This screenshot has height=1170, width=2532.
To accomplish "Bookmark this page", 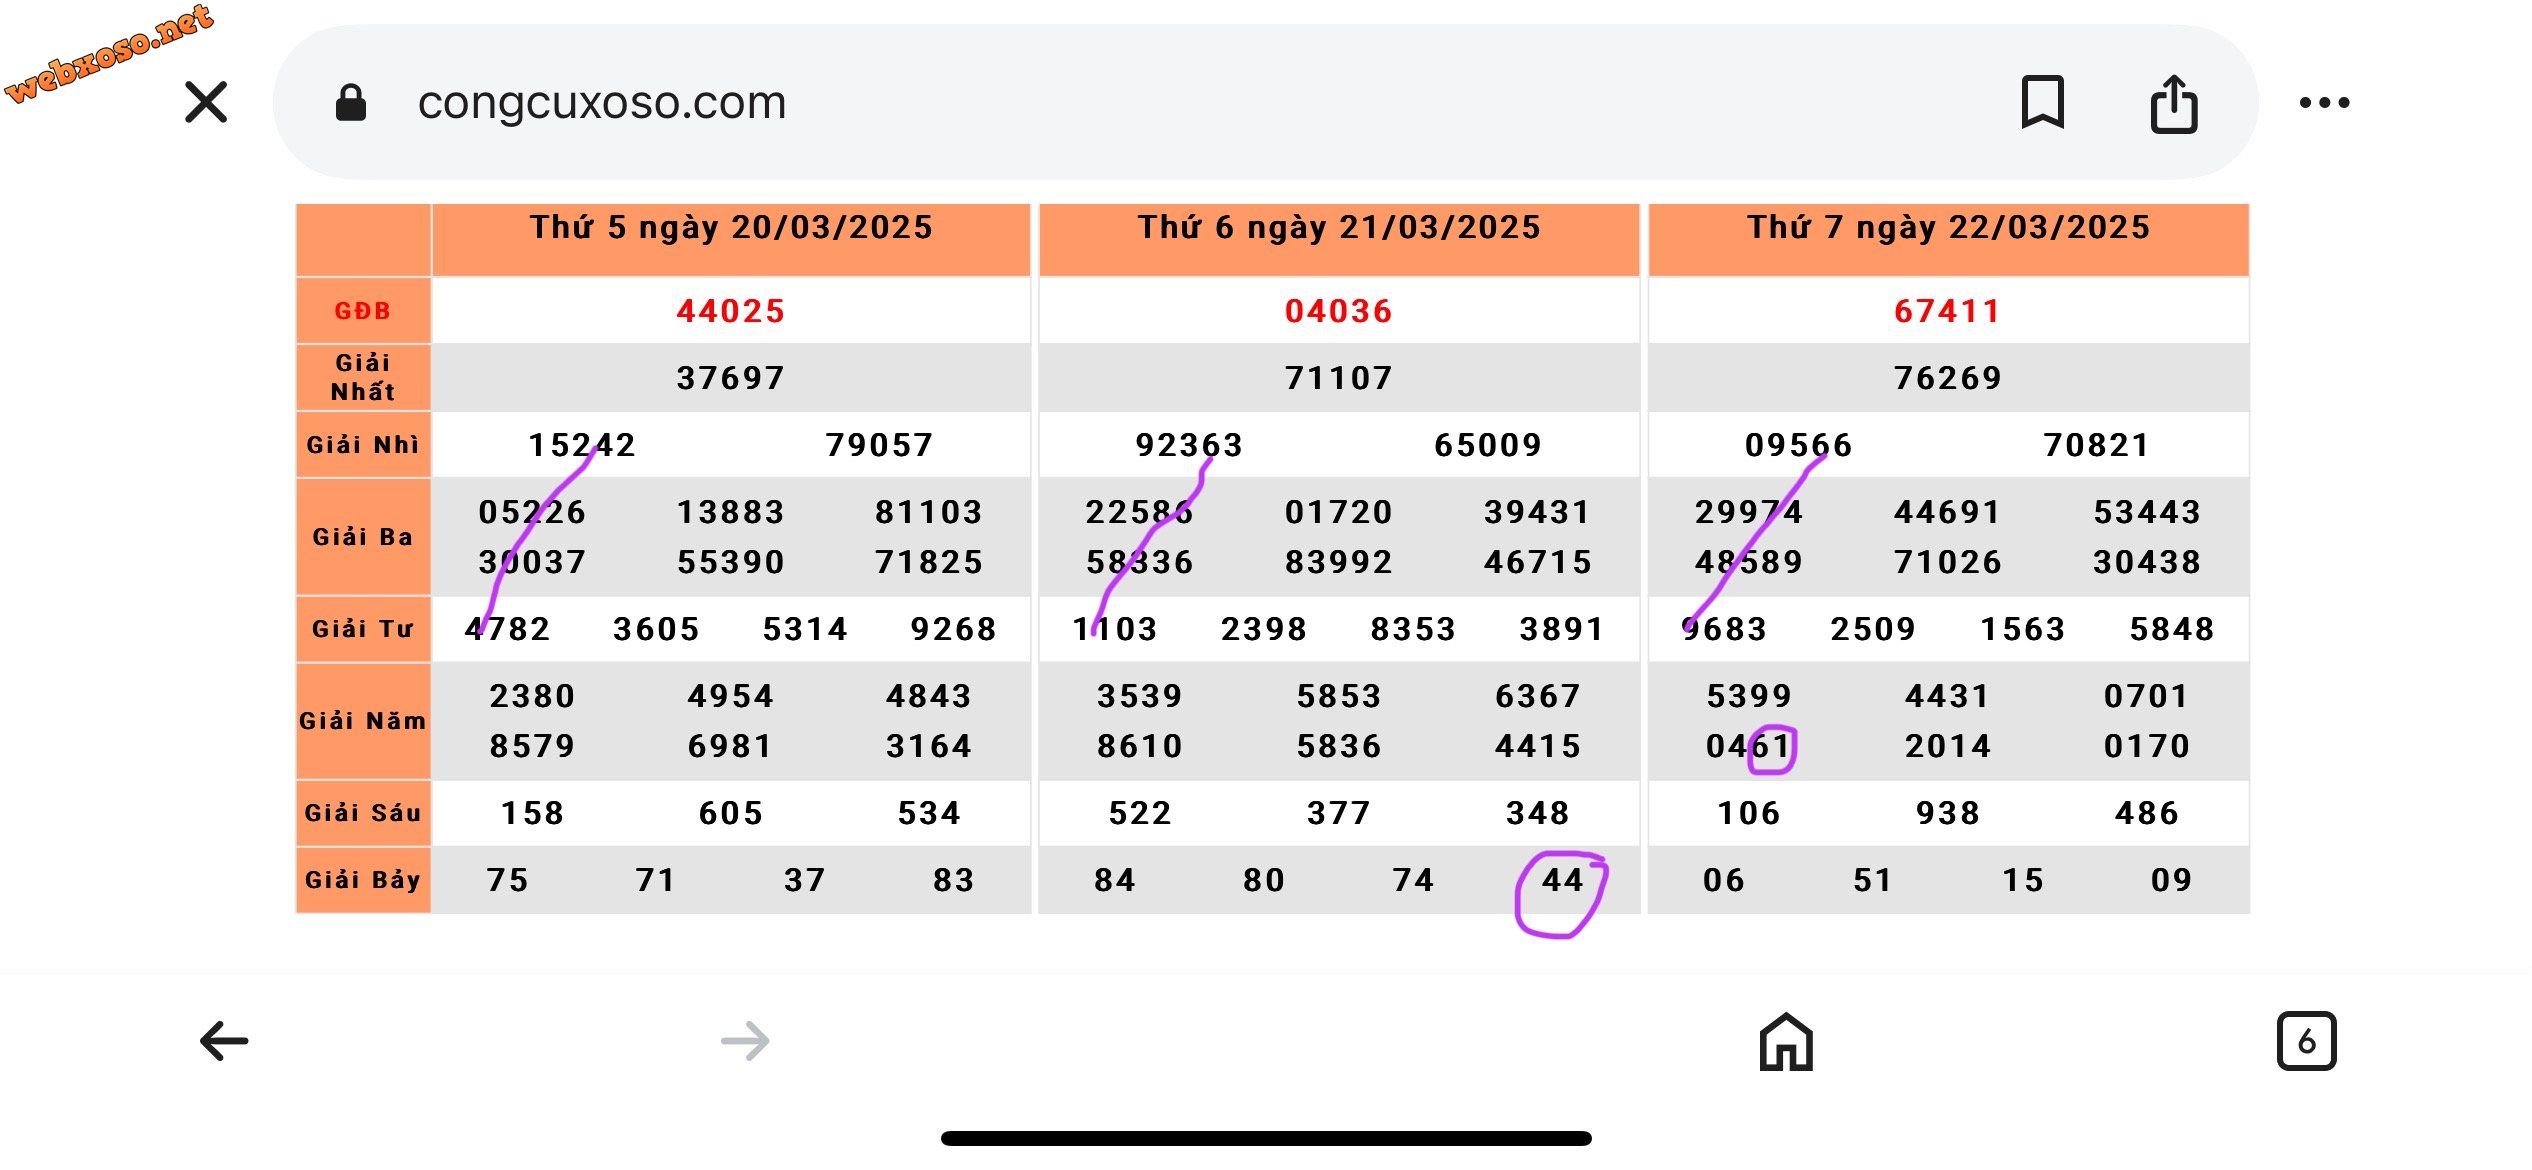I will pos(2042,102).
